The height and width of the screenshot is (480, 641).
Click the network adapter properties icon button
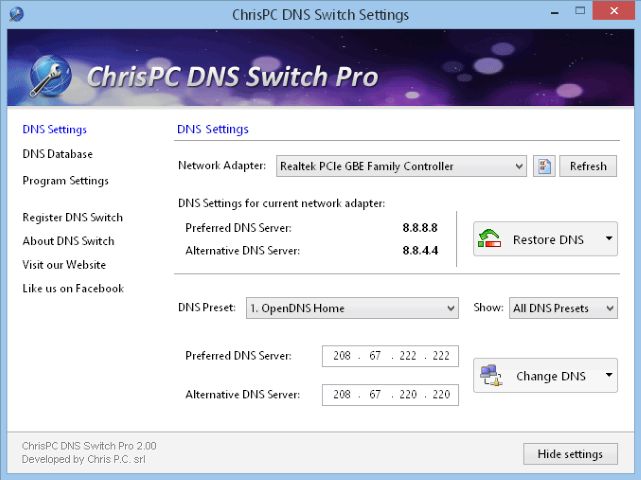pos(544,166)
